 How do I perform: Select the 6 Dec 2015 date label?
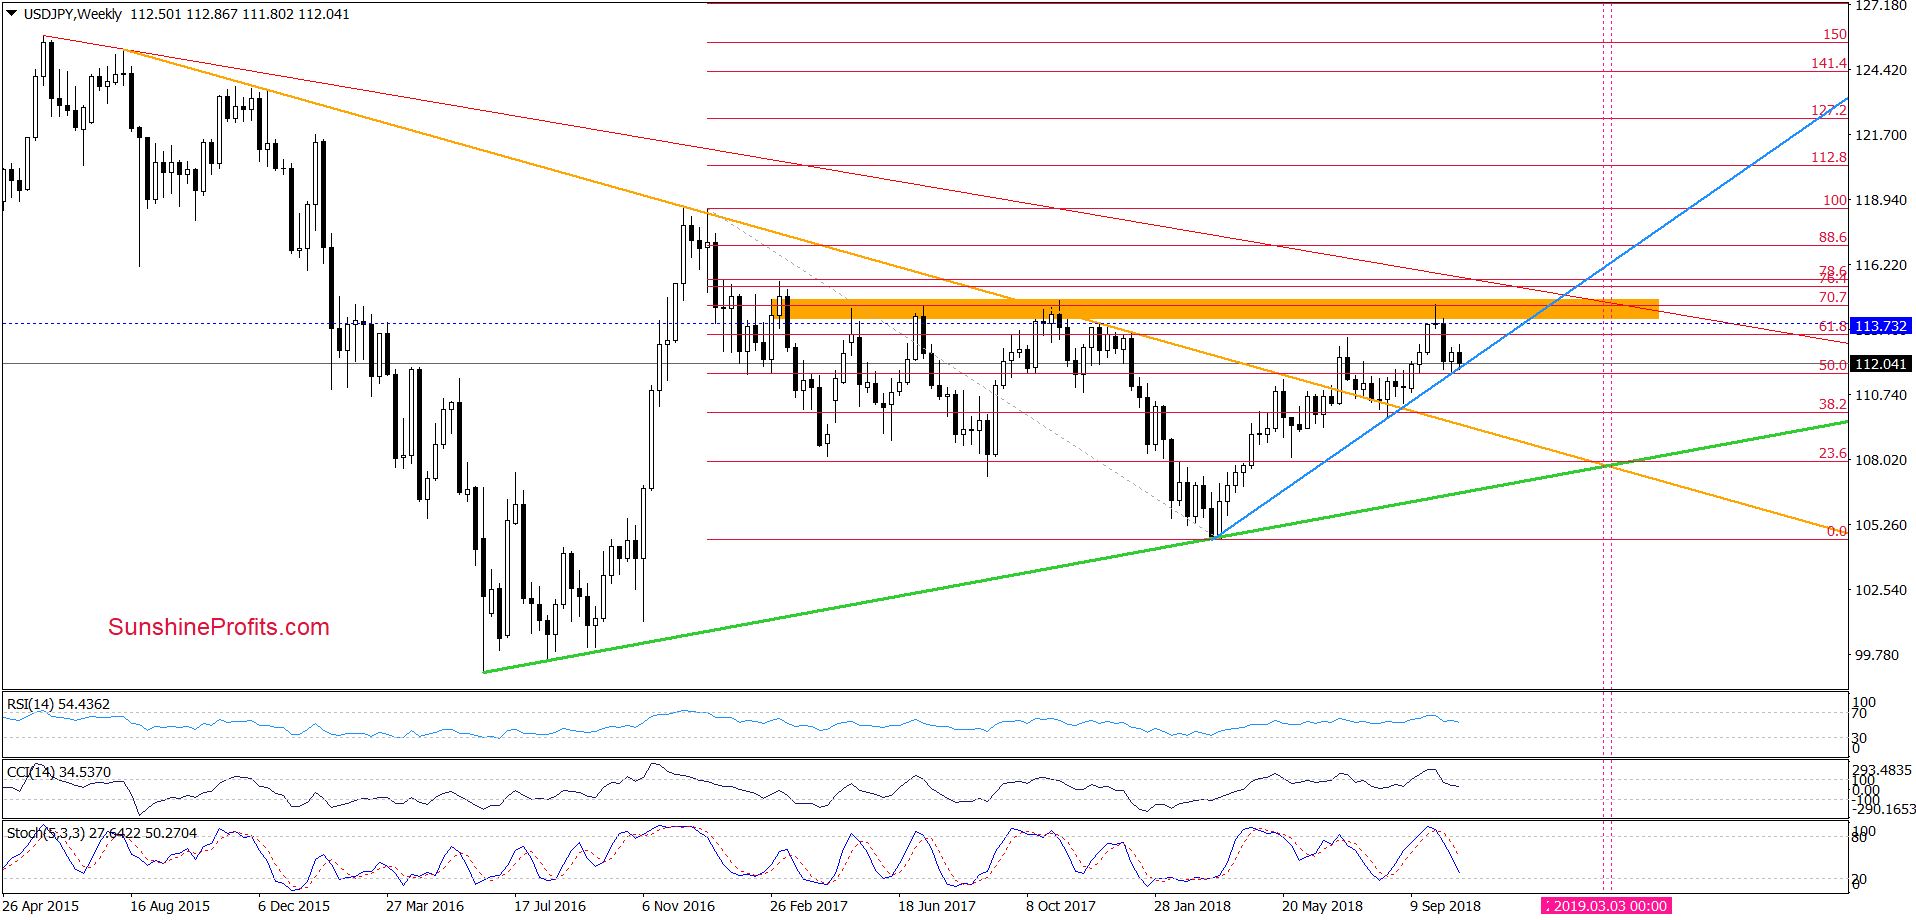(294, 906)
